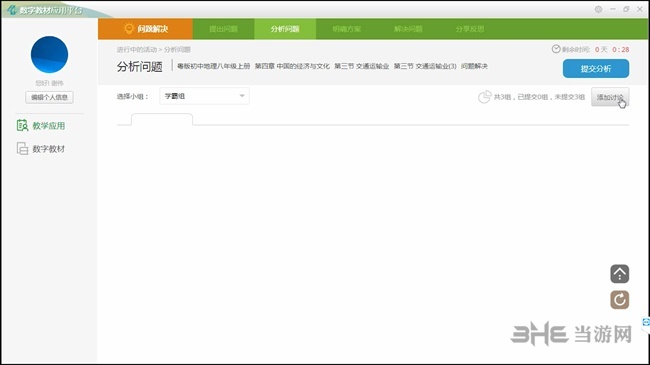Click the 进行中的活动 breadcrumb link
Image resolution: width=650 pixels, height=365 pixels.
point(137,50)
